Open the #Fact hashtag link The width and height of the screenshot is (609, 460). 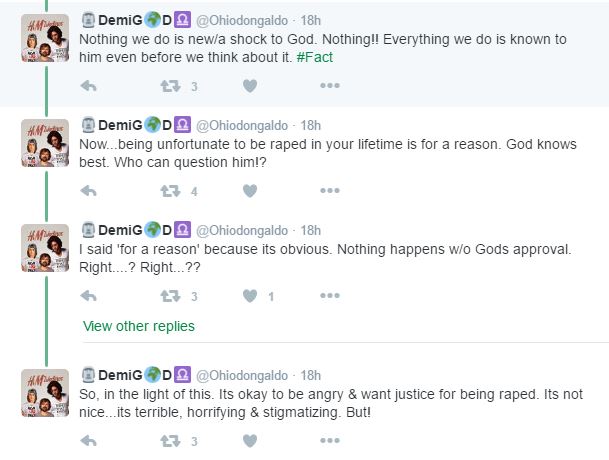tap(315, 56)
